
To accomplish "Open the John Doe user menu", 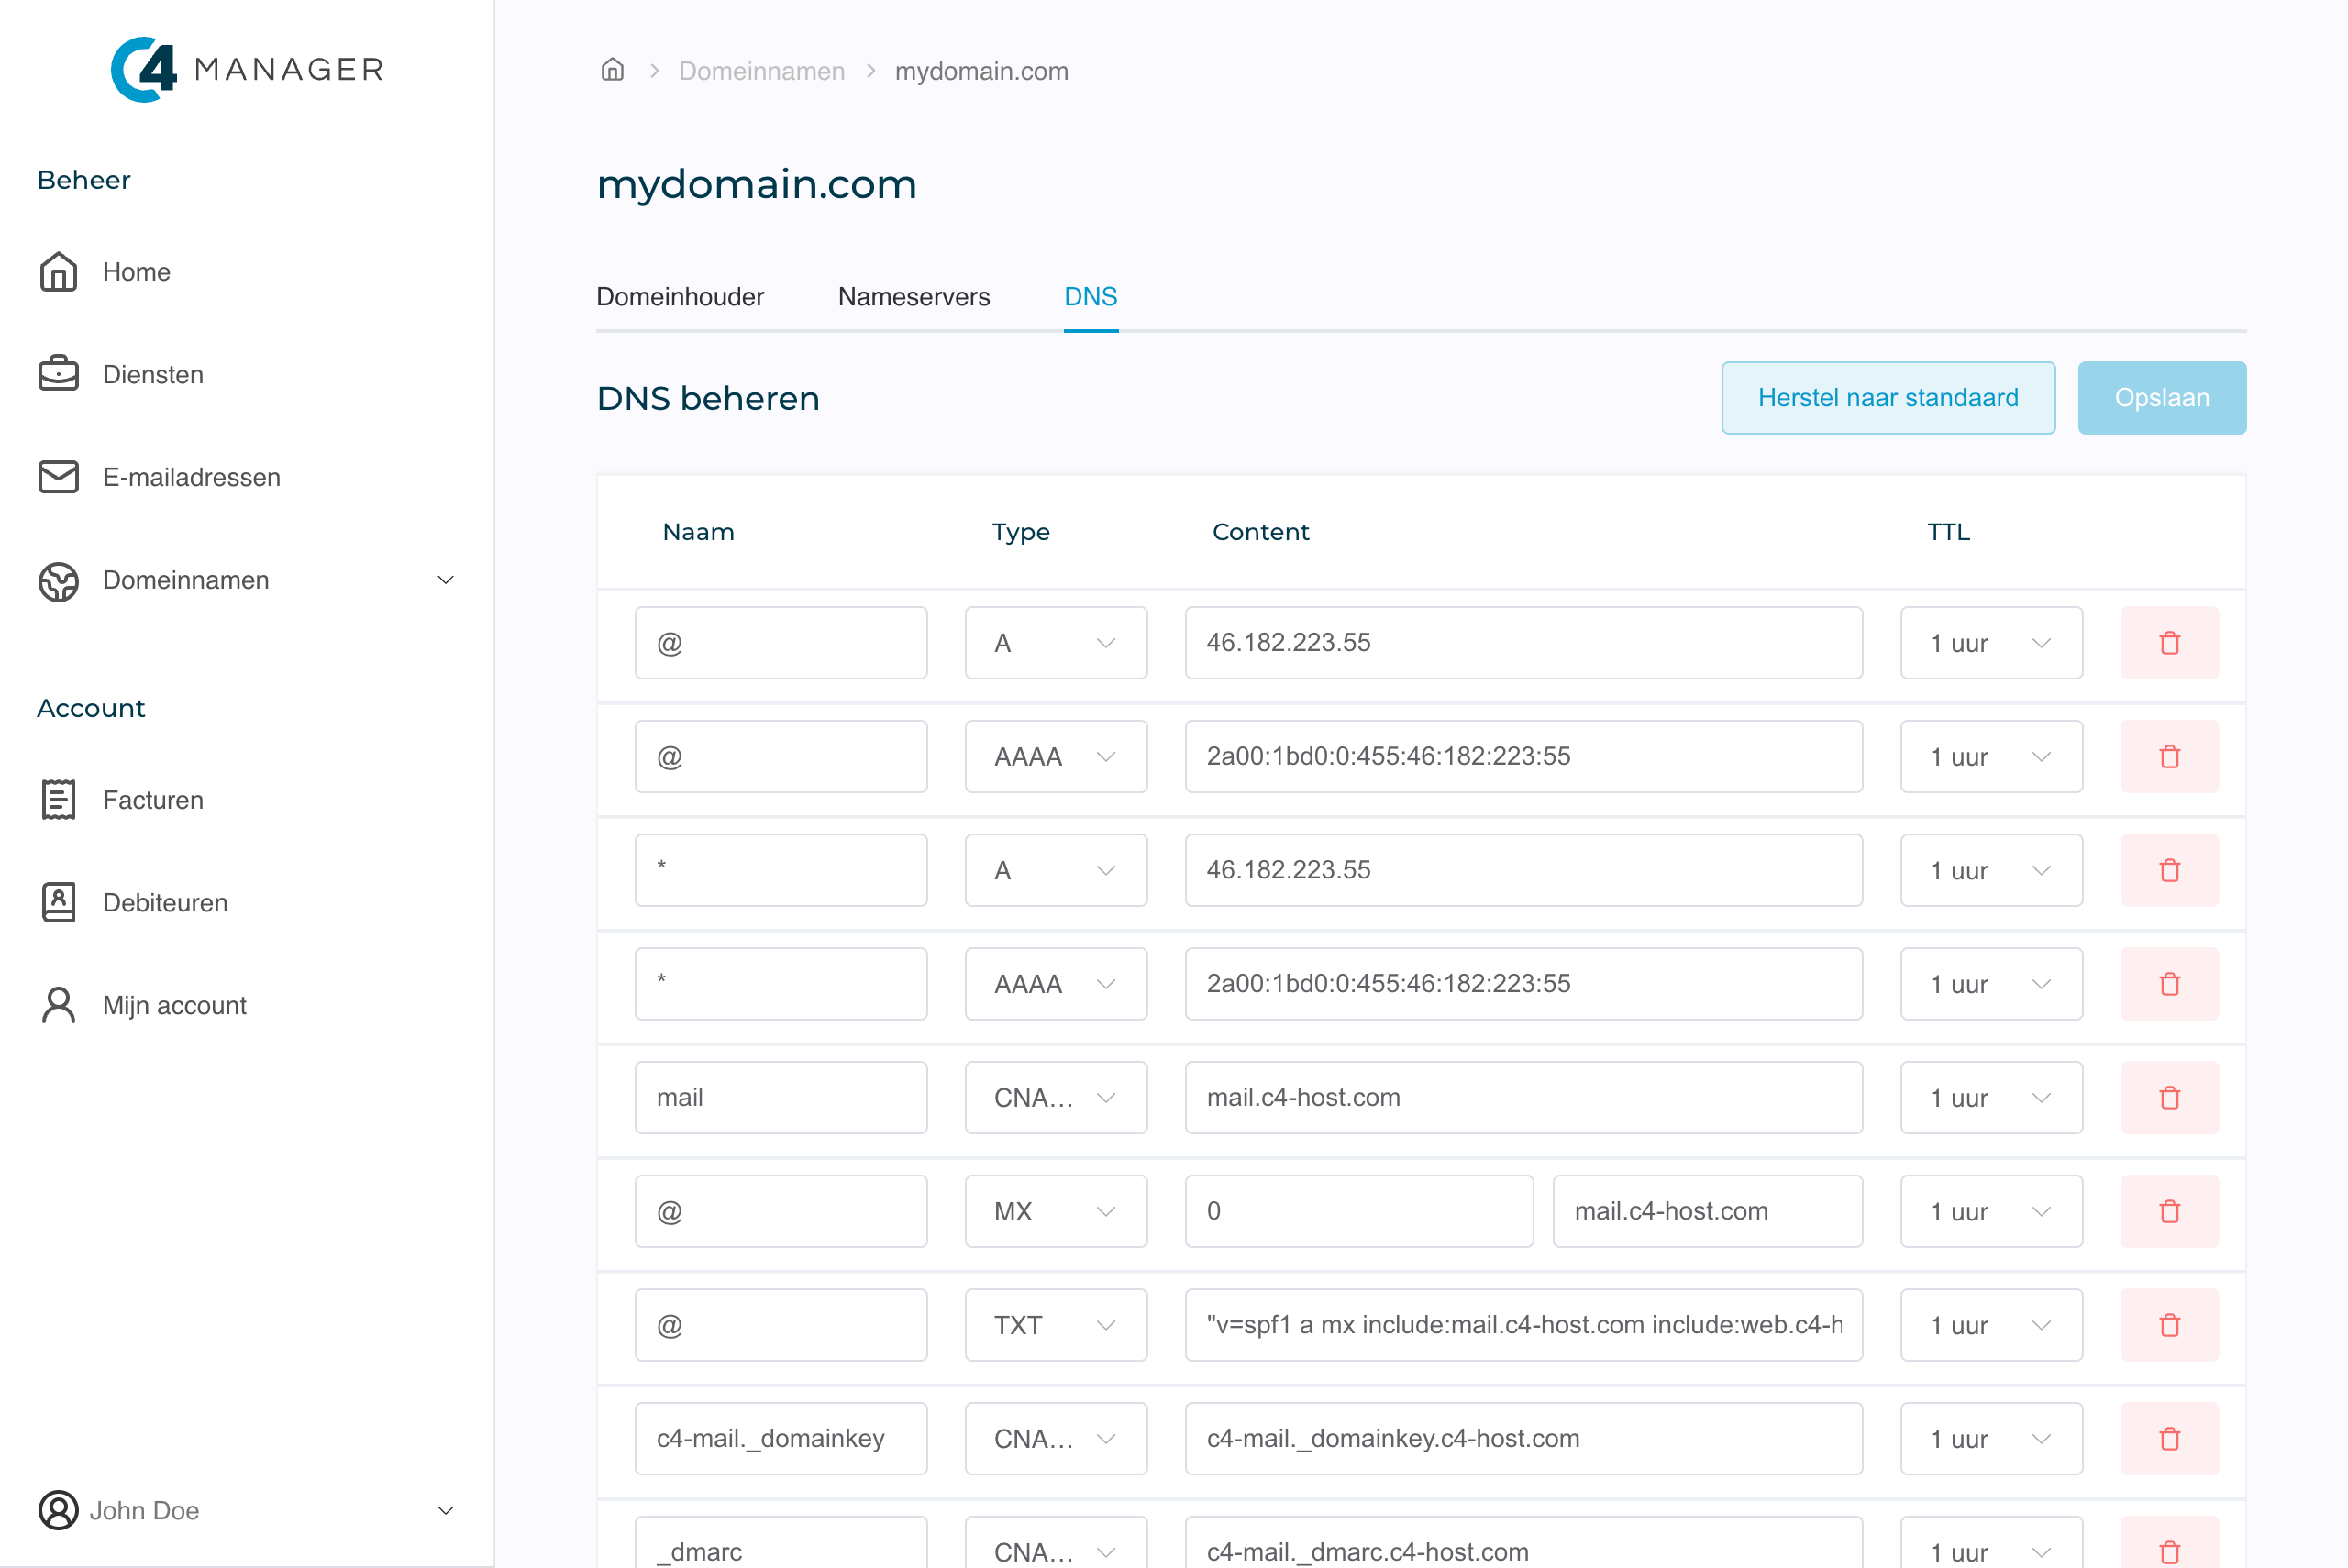I will pos(446,1510).
